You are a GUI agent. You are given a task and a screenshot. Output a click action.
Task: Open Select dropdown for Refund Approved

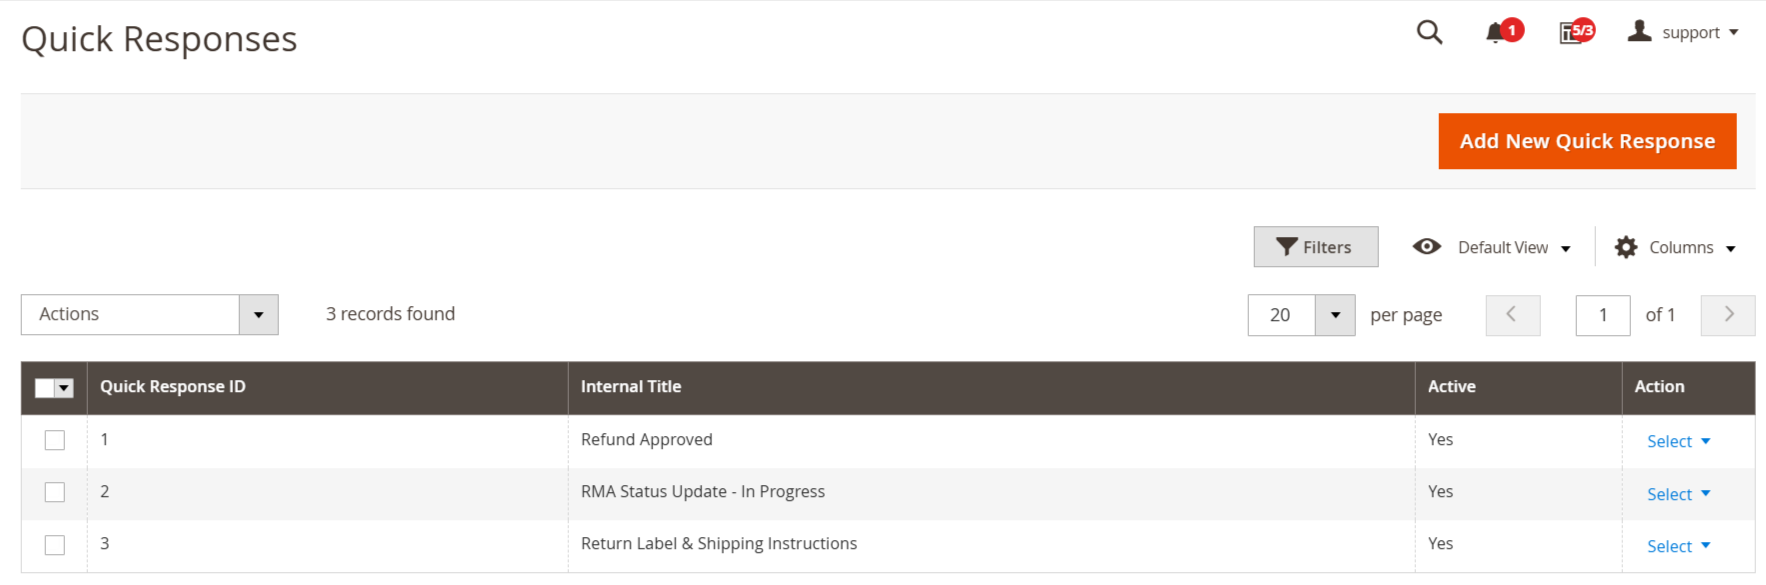coord(1678,441)
